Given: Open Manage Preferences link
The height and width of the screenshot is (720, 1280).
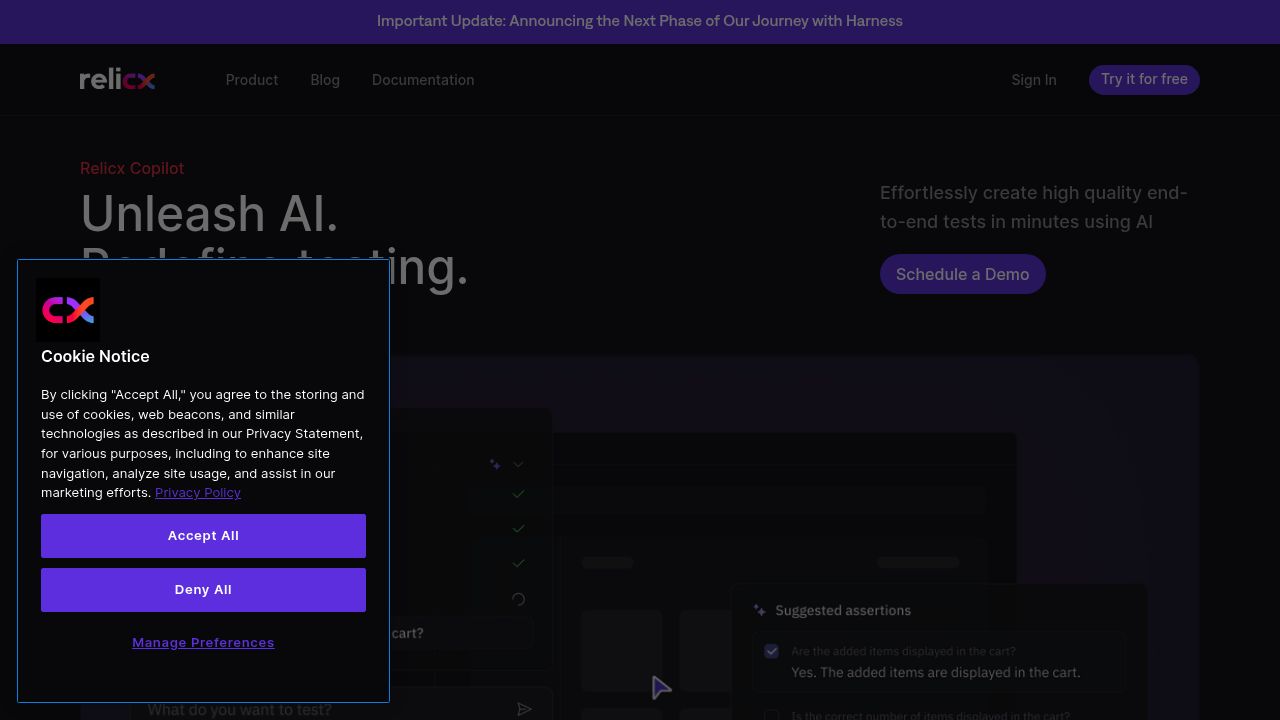Looking at the screenshot, I should click(x=203, y=642).
